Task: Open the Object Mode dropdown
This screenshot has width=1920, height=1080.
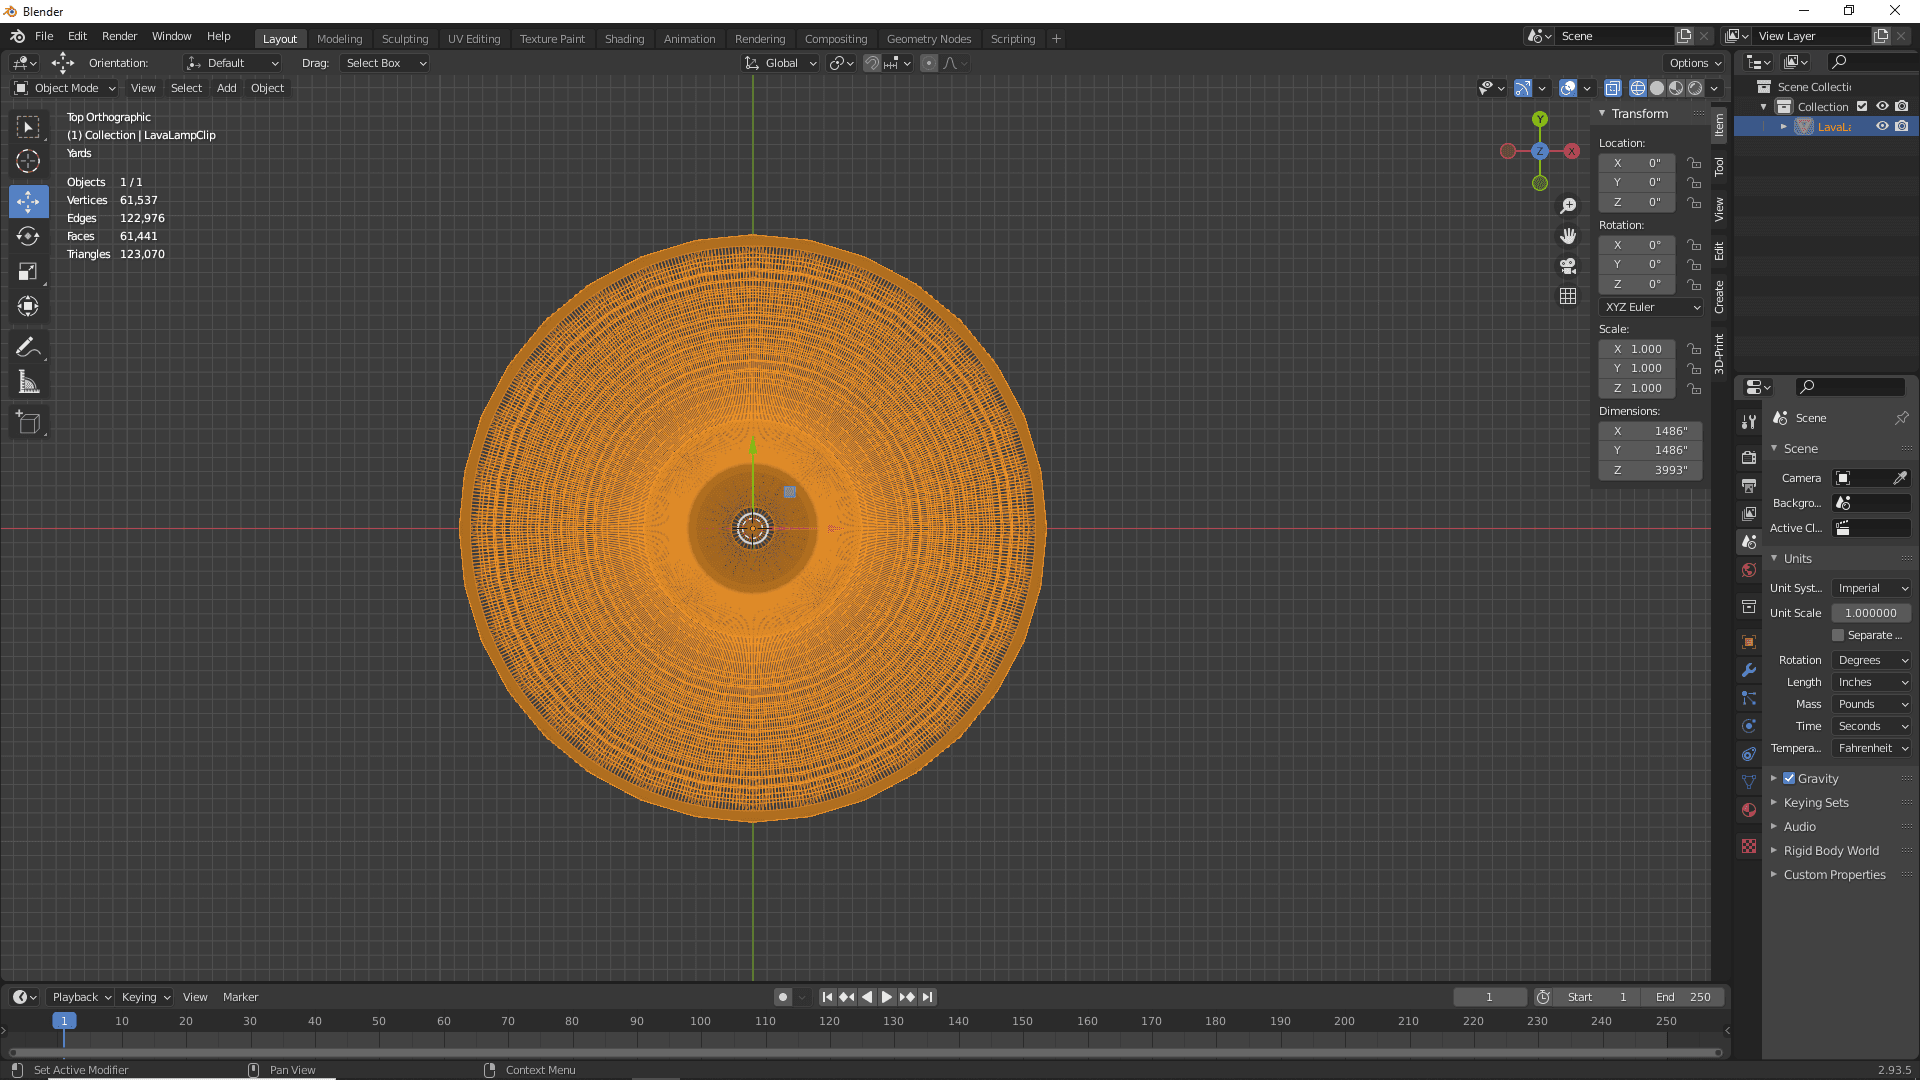Action: click(65, 88)
